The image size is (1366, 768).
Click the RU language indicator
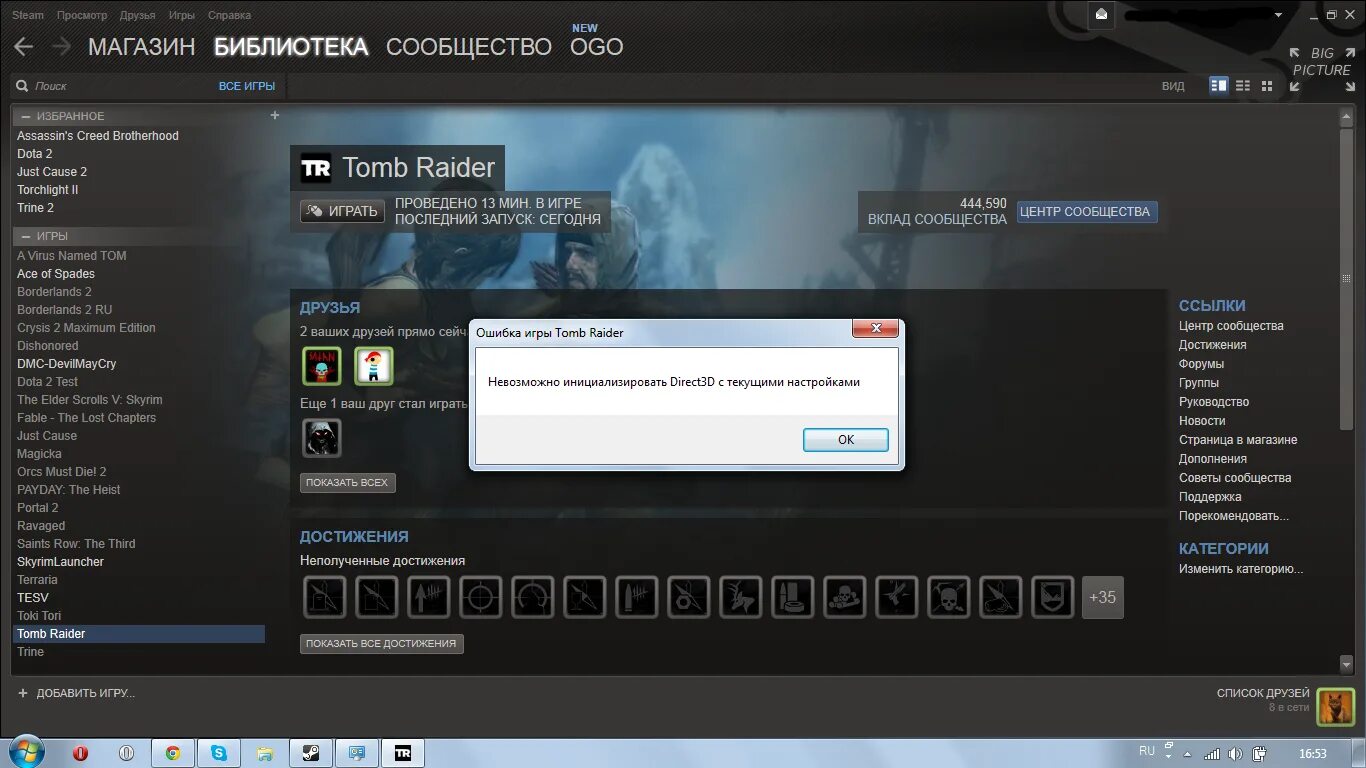(1147, 751)
